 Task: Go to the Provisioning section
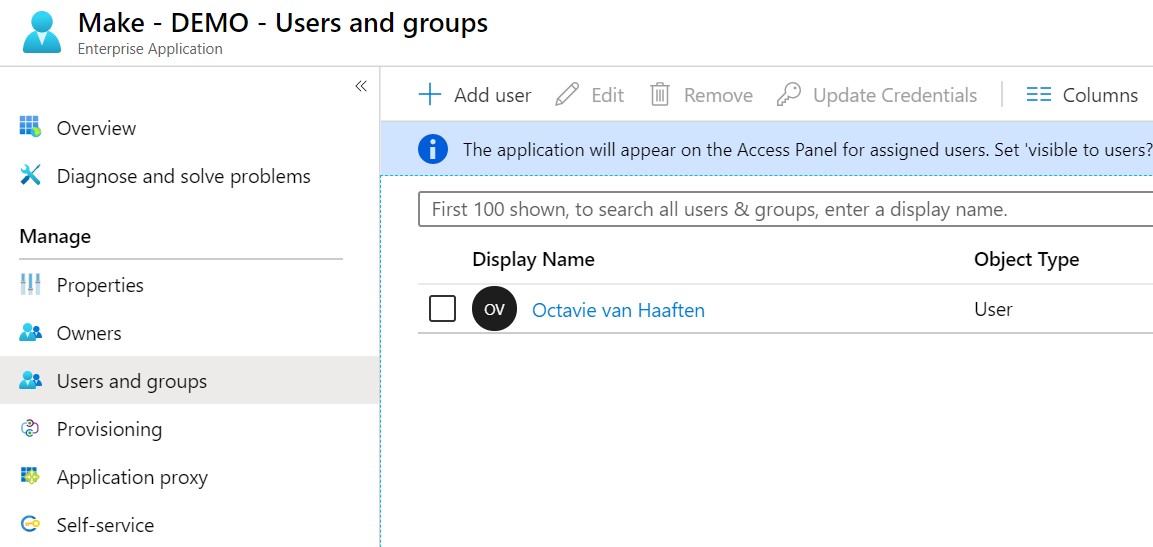(x=109, y=429)
